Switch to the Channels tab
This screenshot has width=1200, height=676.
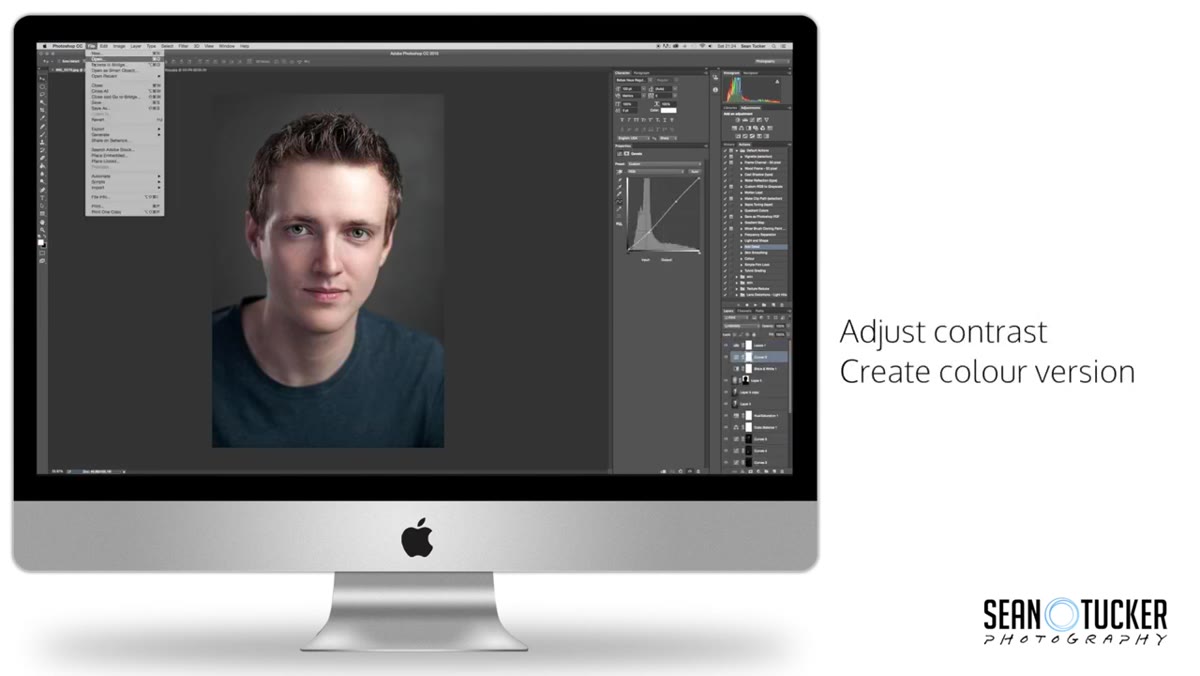[744, 311]
